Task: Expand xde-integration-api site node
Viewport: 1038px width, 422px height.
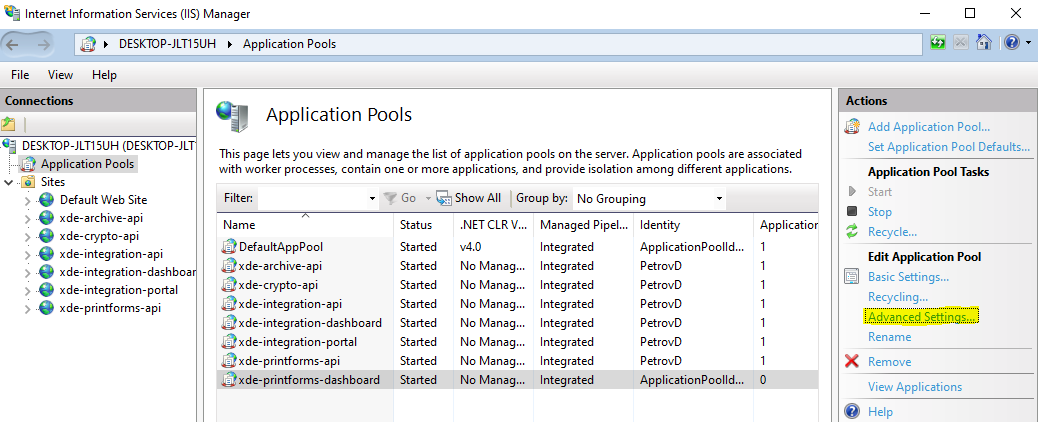Action: point(27,254)
